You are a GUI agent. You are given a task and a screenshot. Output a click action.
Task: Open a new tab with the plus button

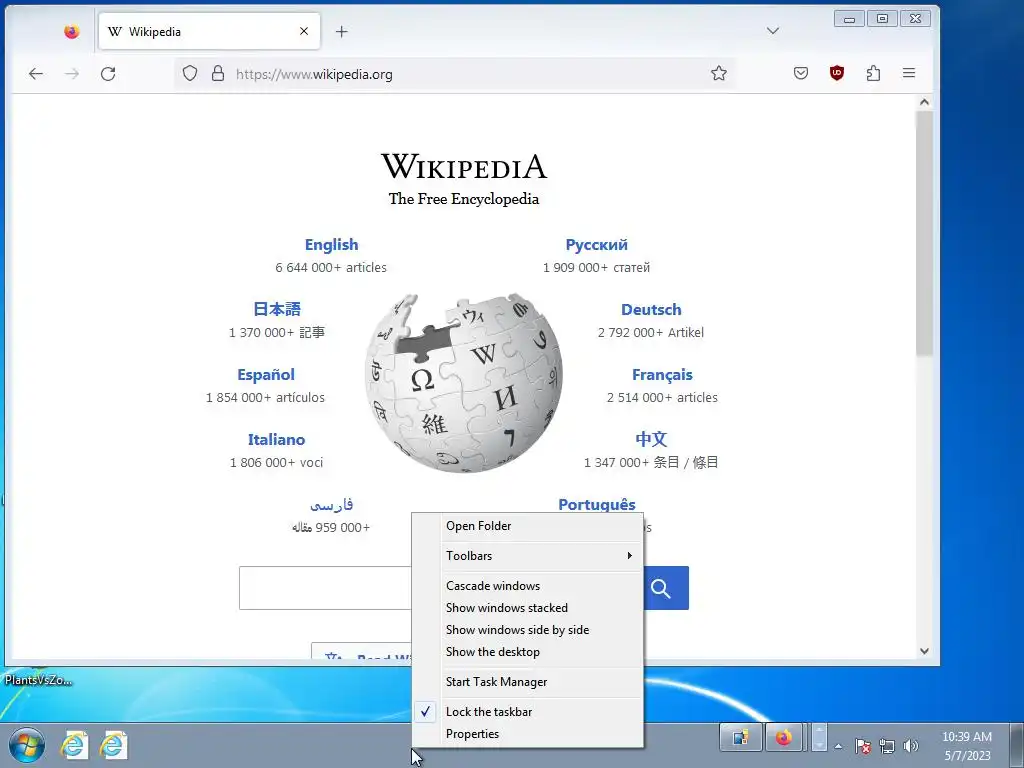click(x=342, y=31)
